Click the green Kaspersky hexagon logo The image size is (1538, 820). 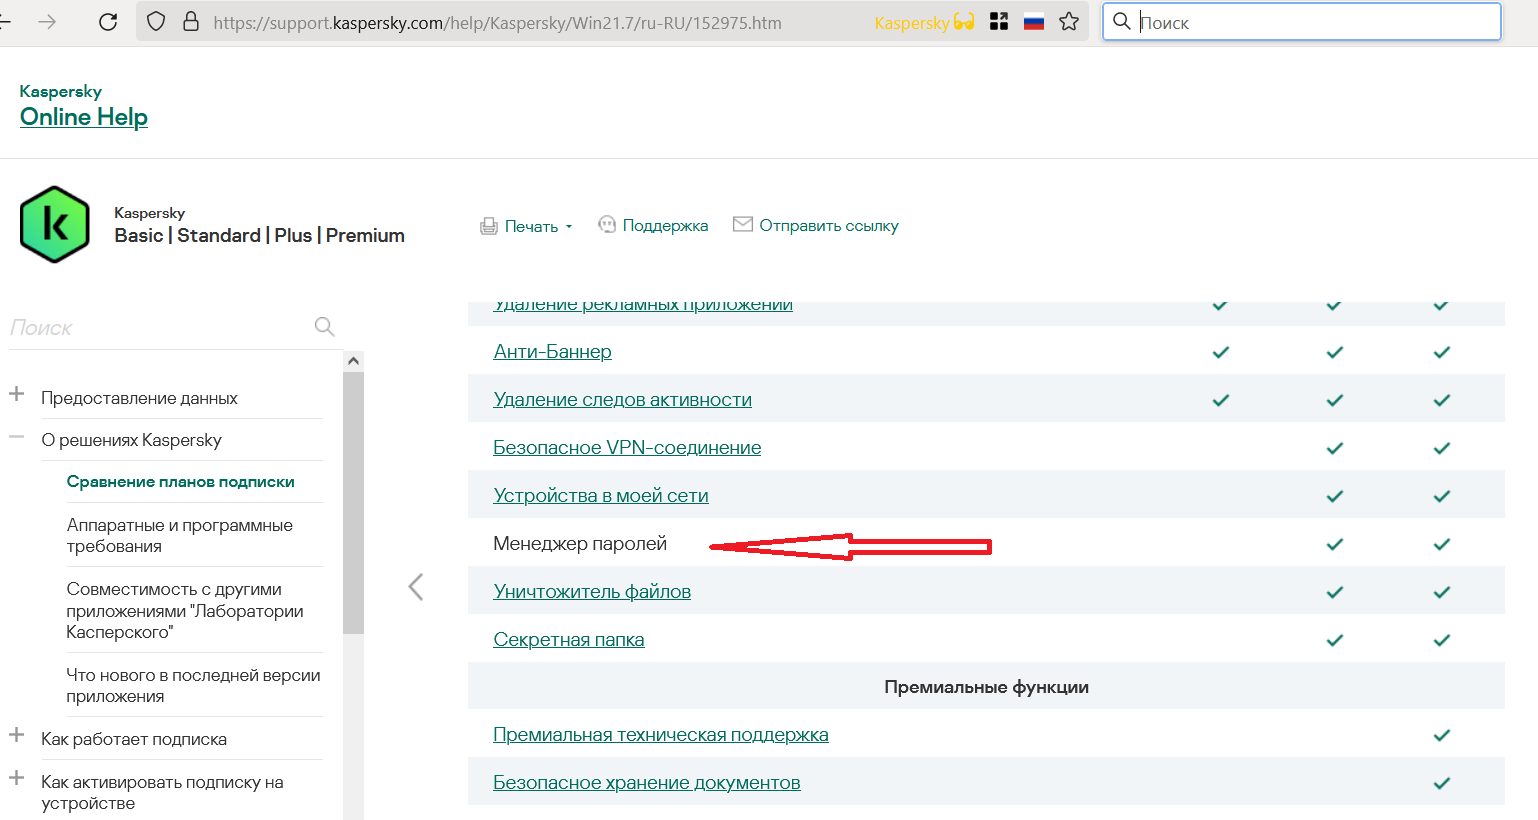click(x=55, y=224)
